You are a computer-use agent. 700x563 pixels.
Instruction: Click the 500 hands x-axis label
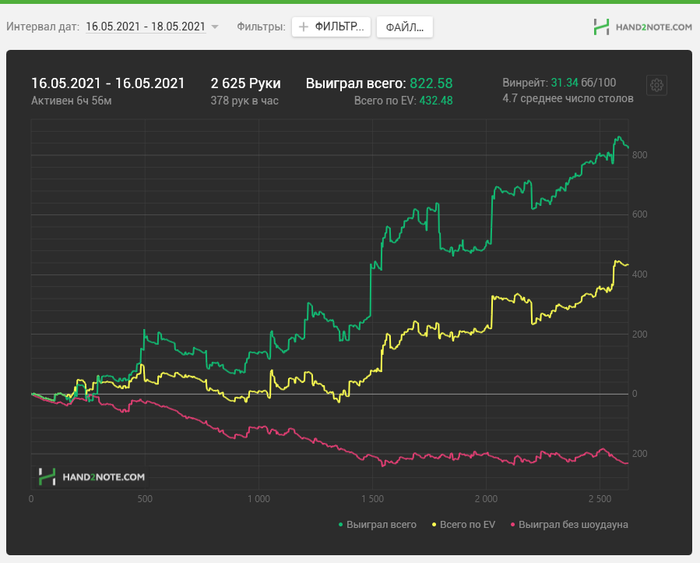point(145,499)
